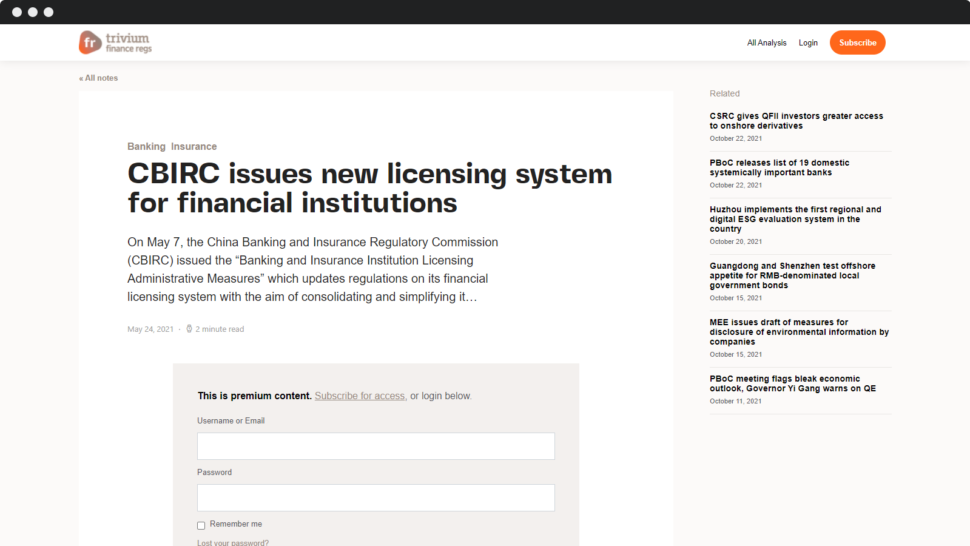Open the Login page from the navigation

point(808,43)
